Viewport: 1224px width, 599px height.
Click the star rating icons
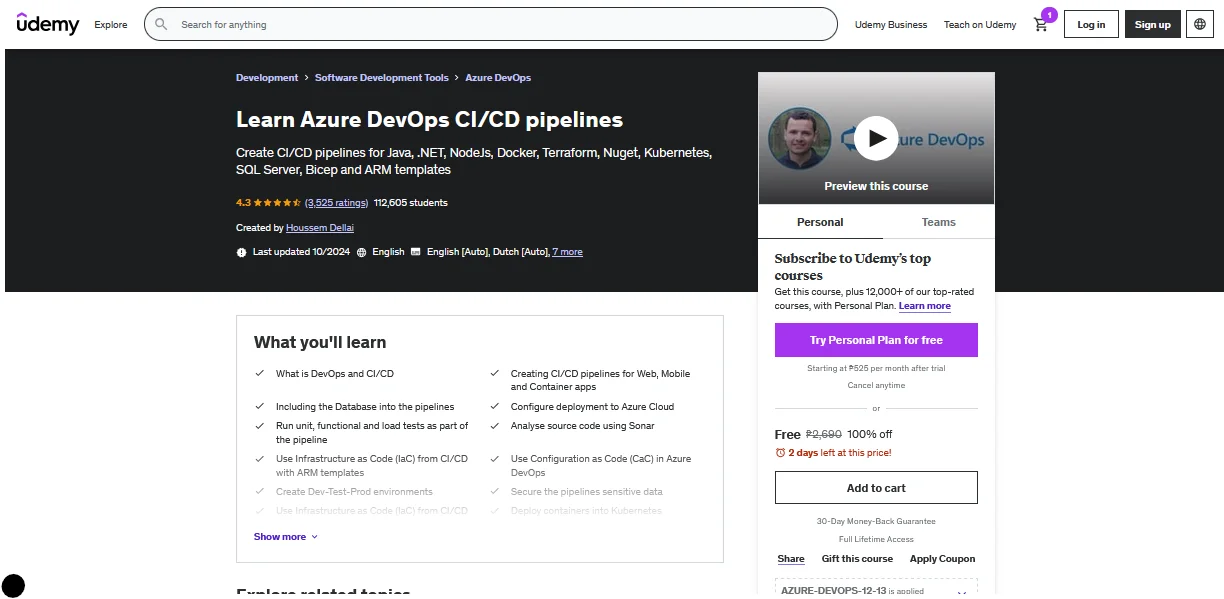coord(278,202)
